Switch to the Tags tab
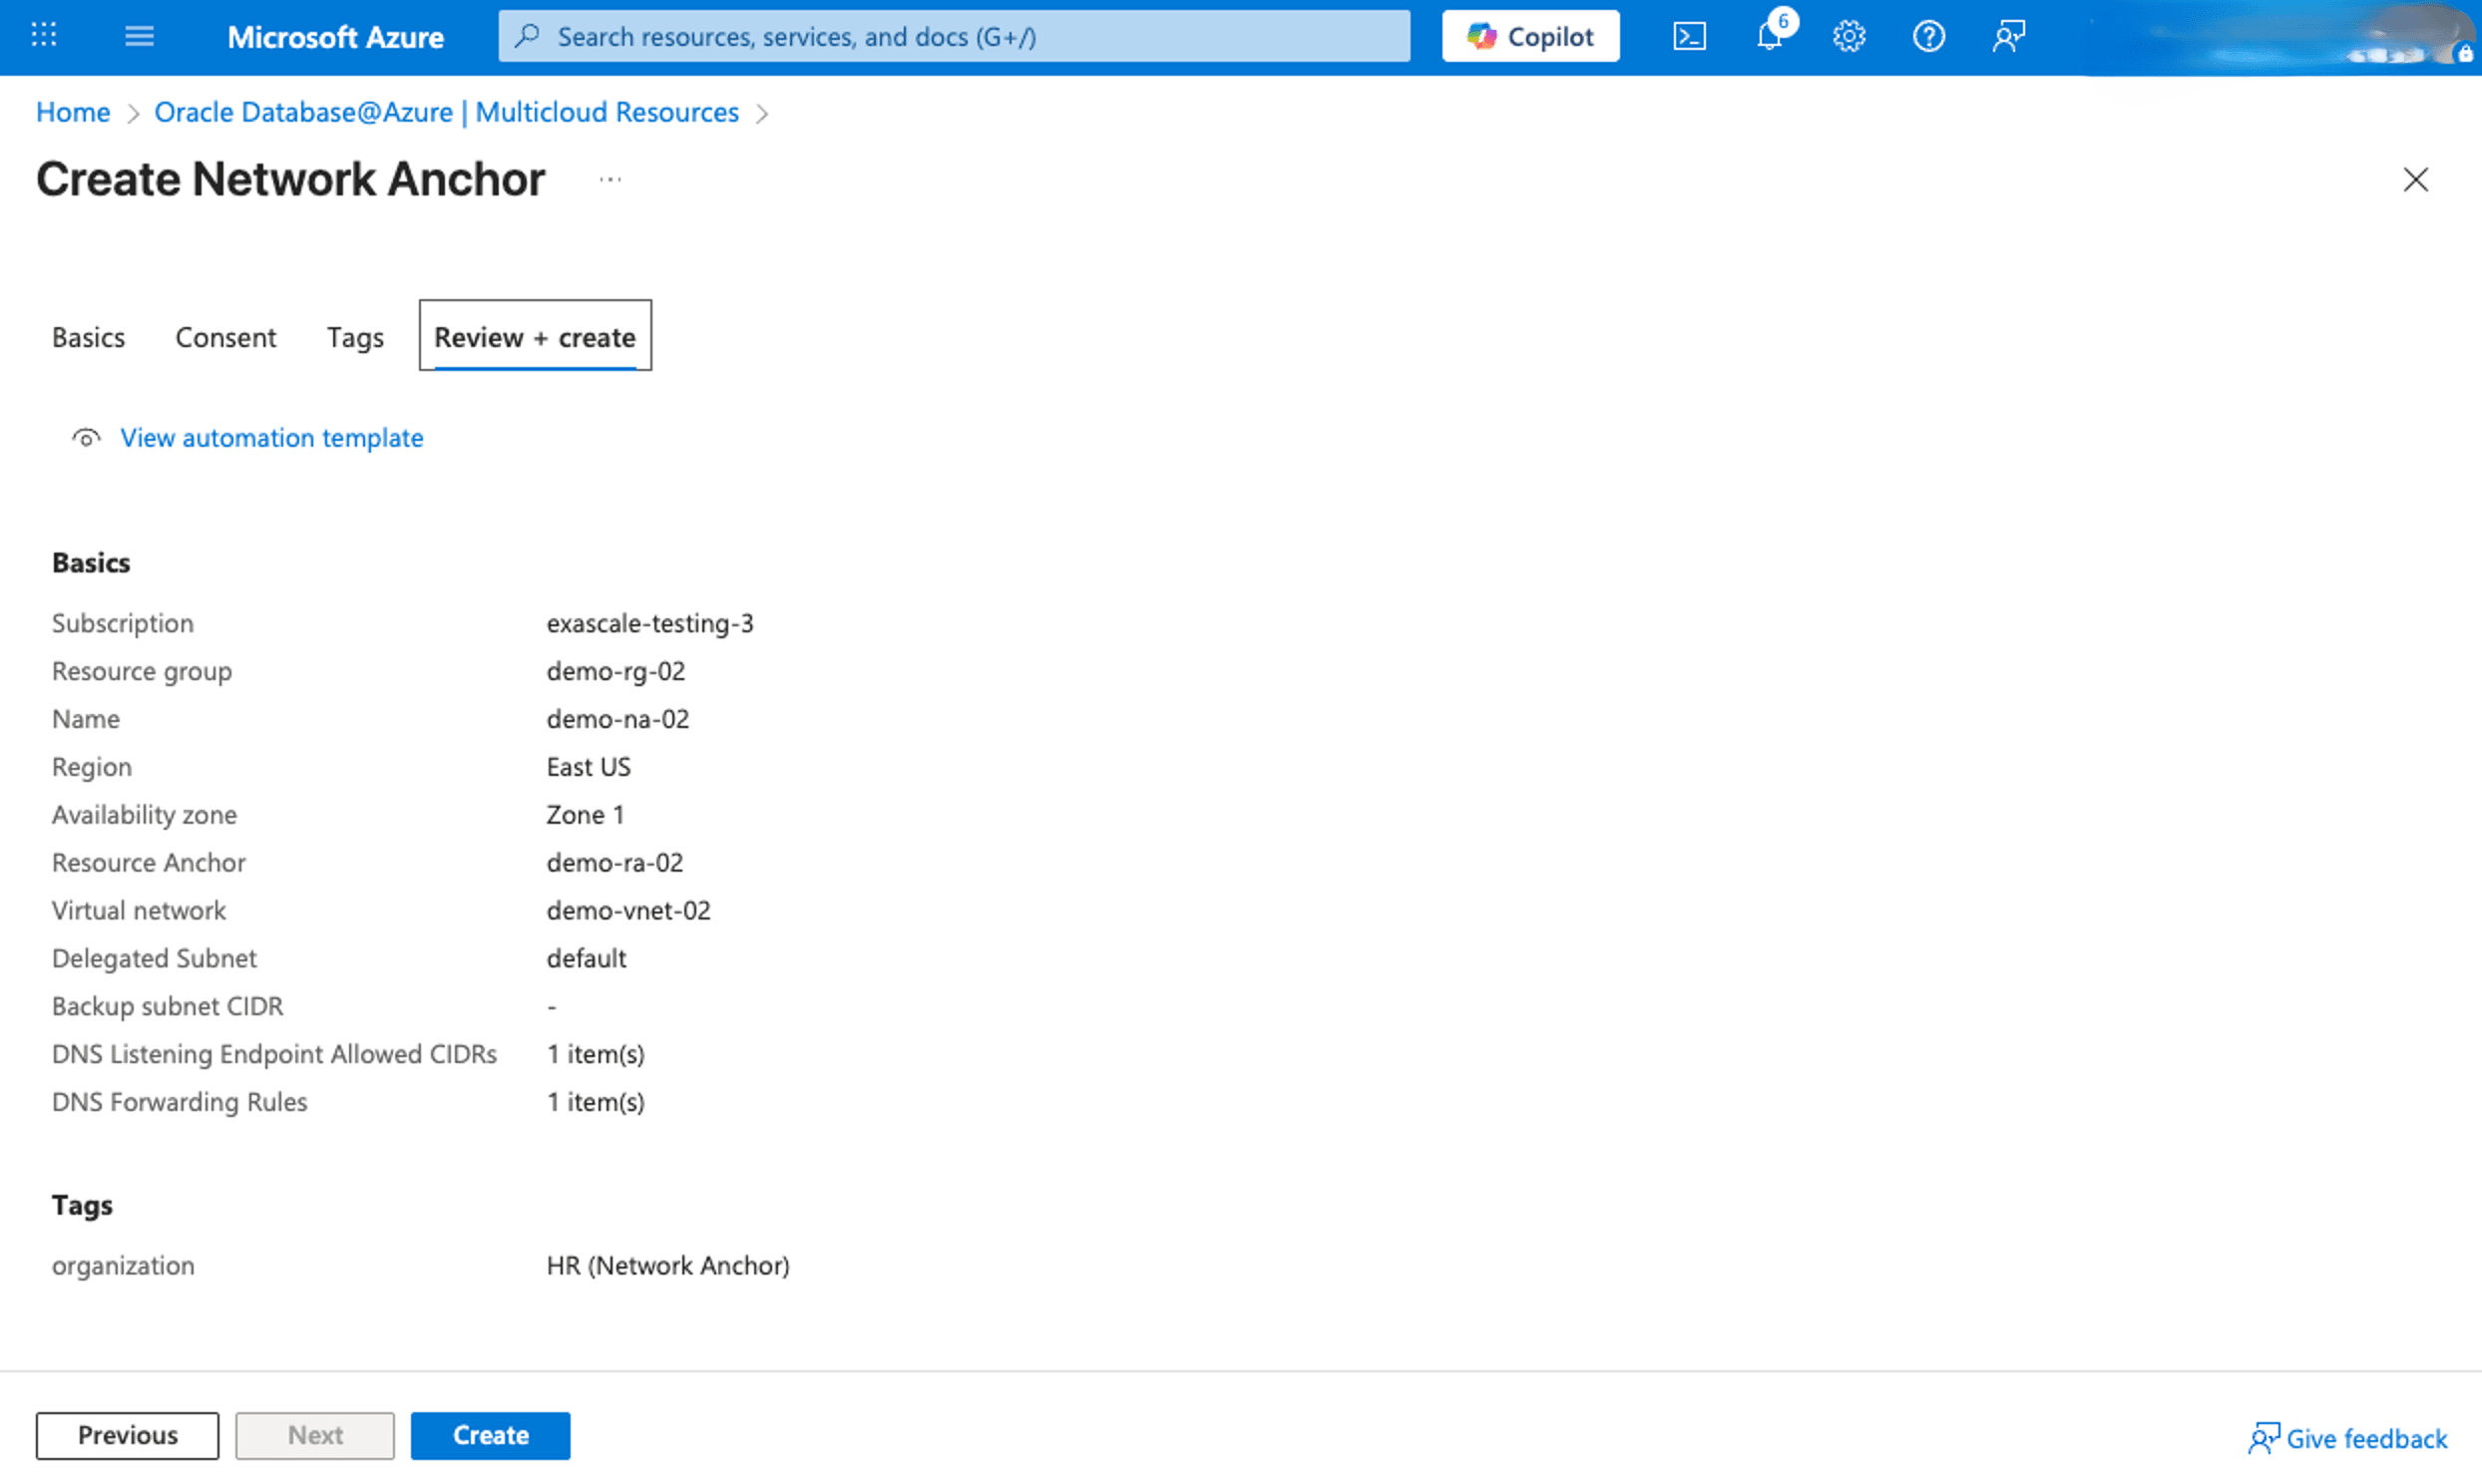This screenshot has height=1484, width=2482. [355, 337]
